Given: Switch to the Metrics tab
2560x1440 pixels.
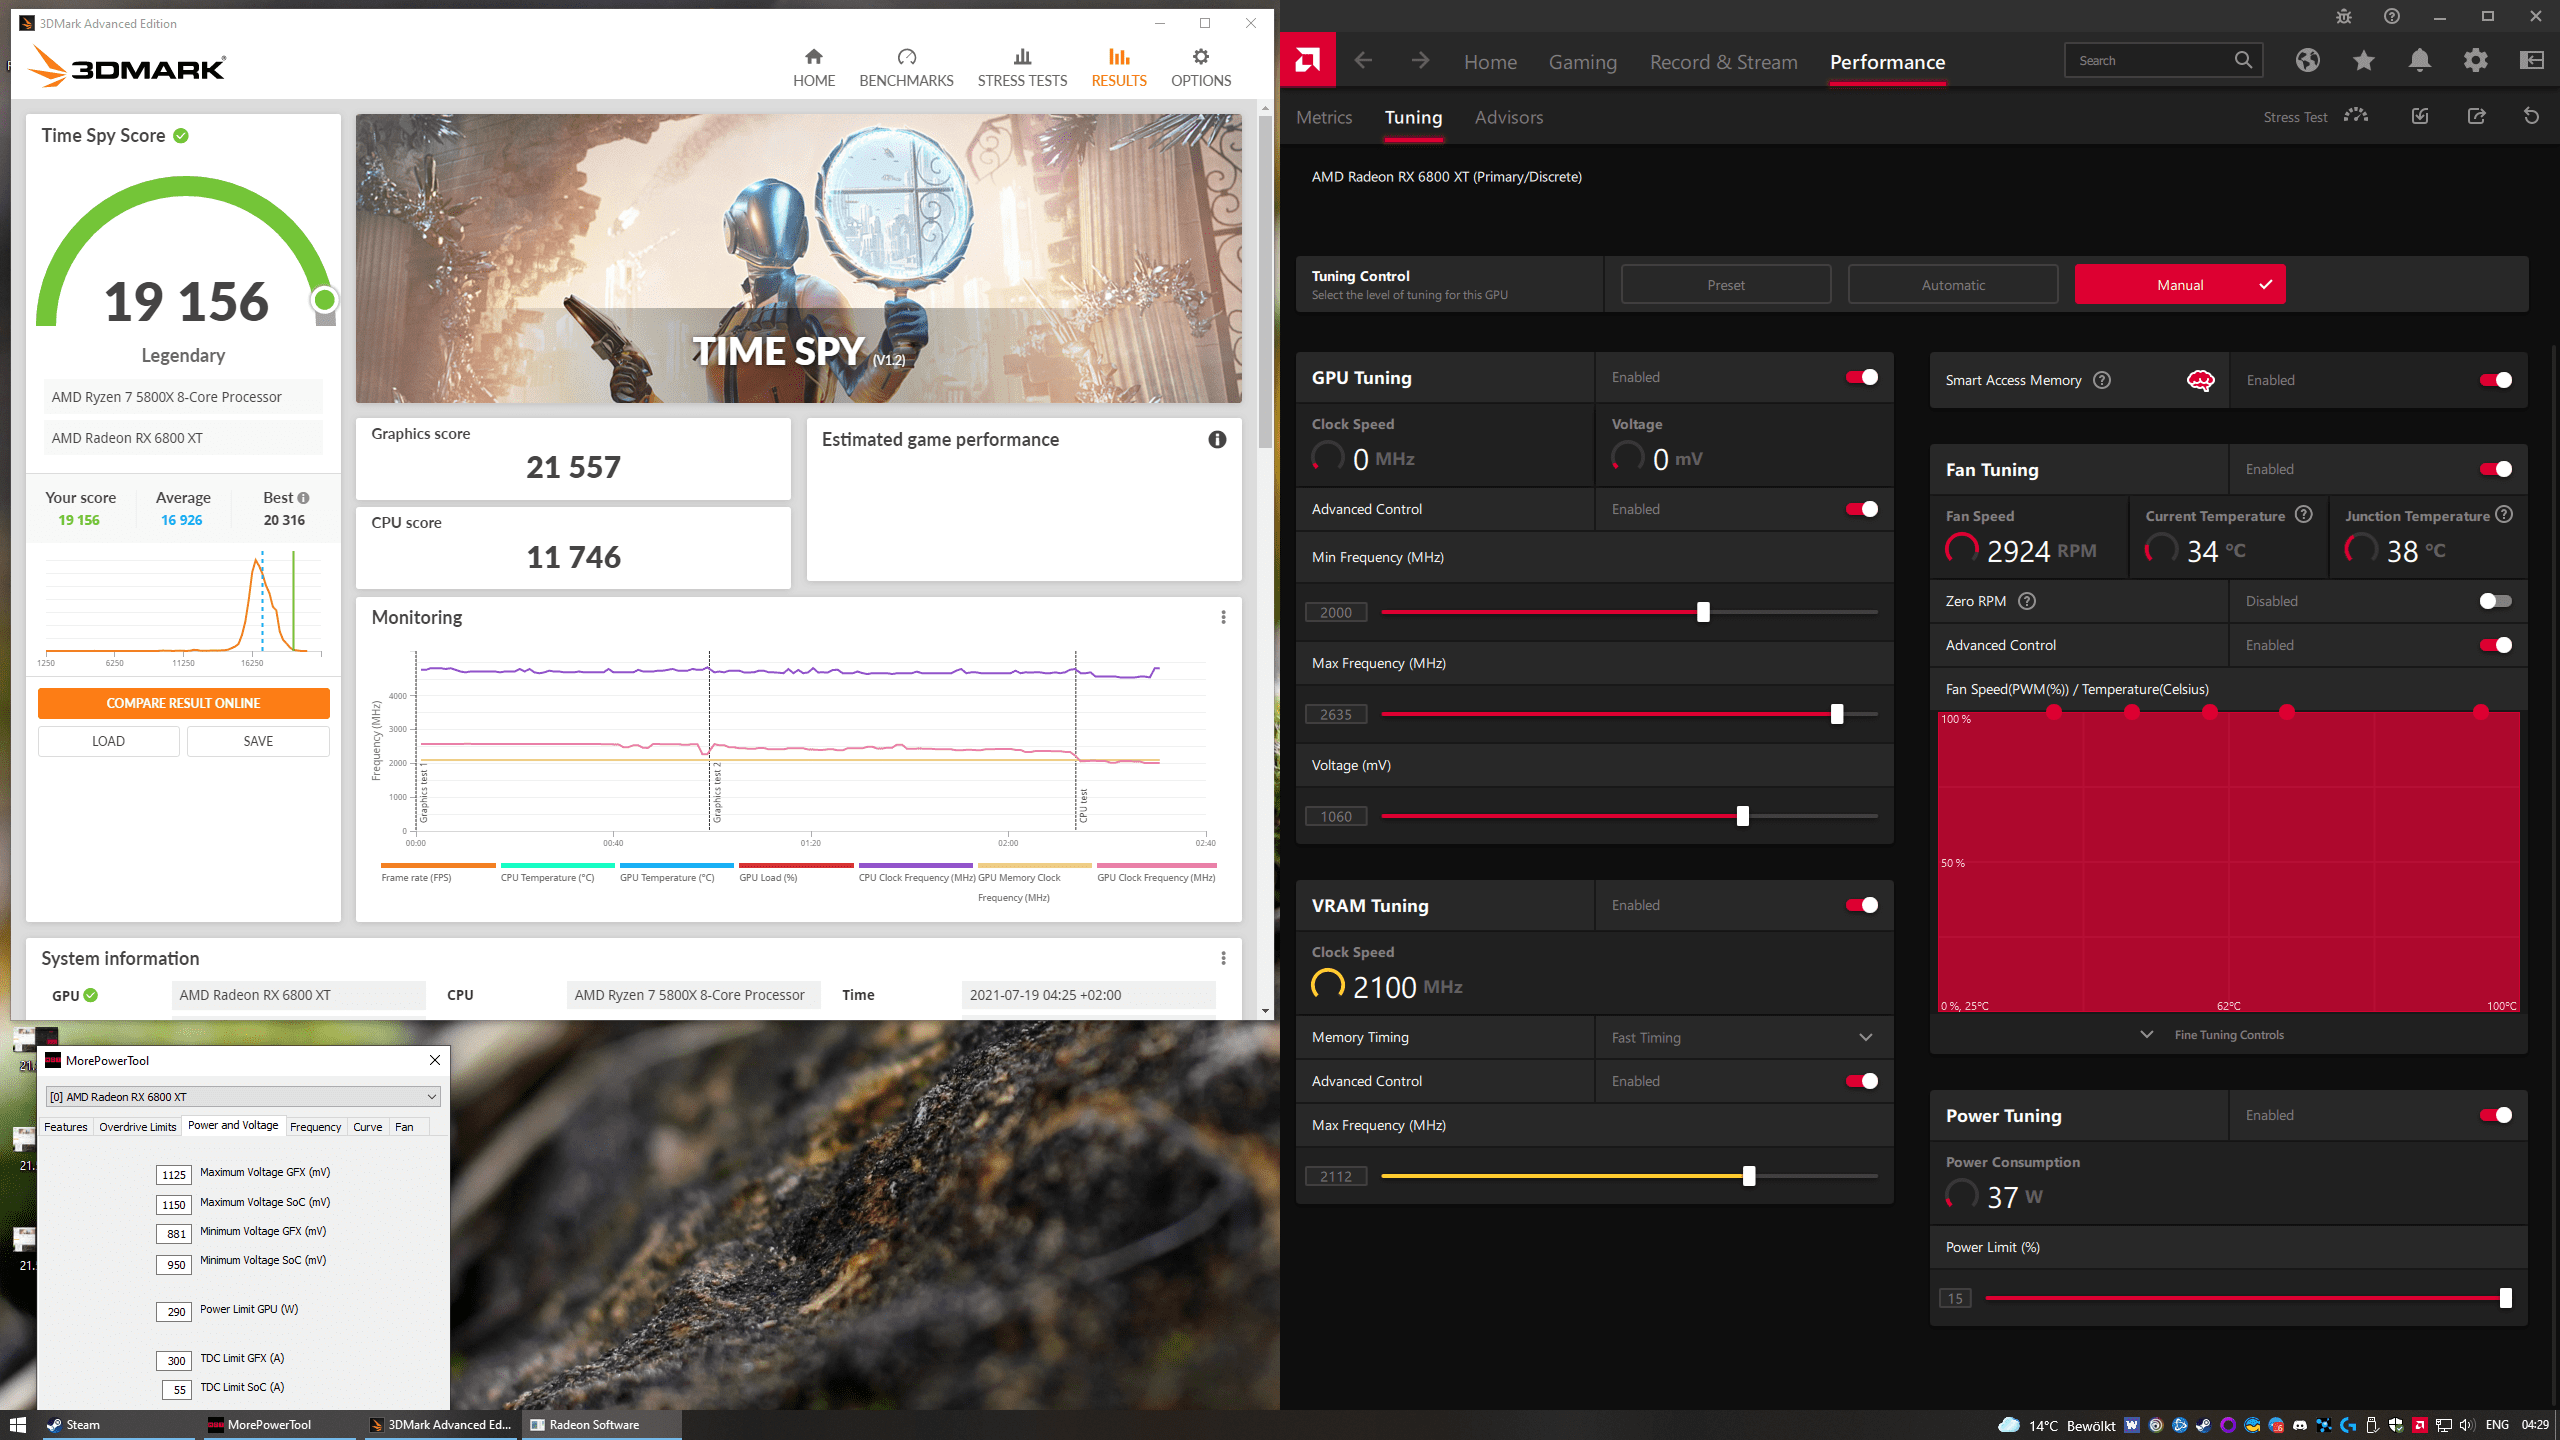Looking at the screenshot, I should click(1324, 118).
